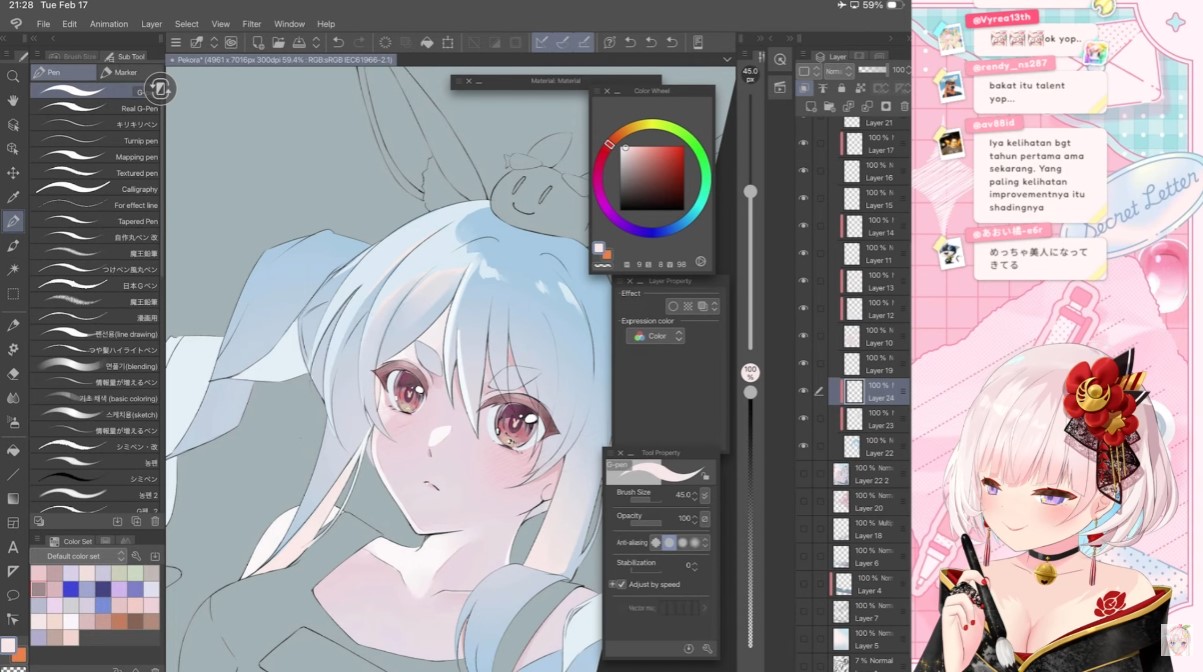Select the Text tool
The height and width of the screenshot is (672, 1203).
click(x=13, y=547)
